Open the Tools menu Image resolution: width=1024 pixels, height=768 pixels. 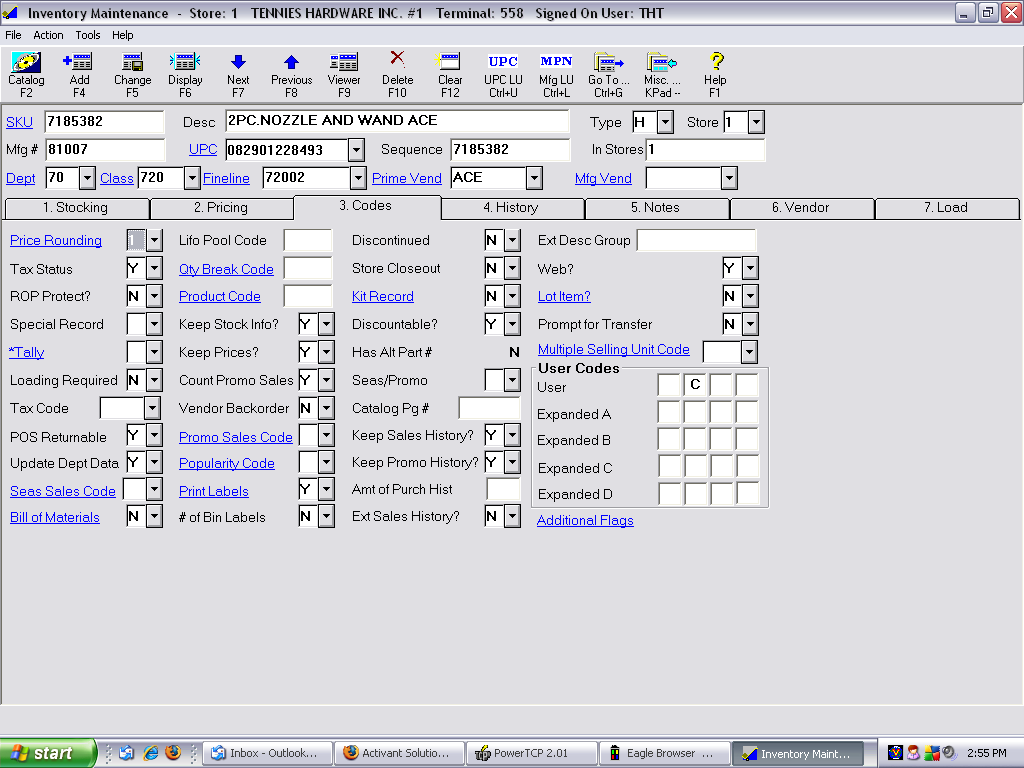tap(88, 35)
